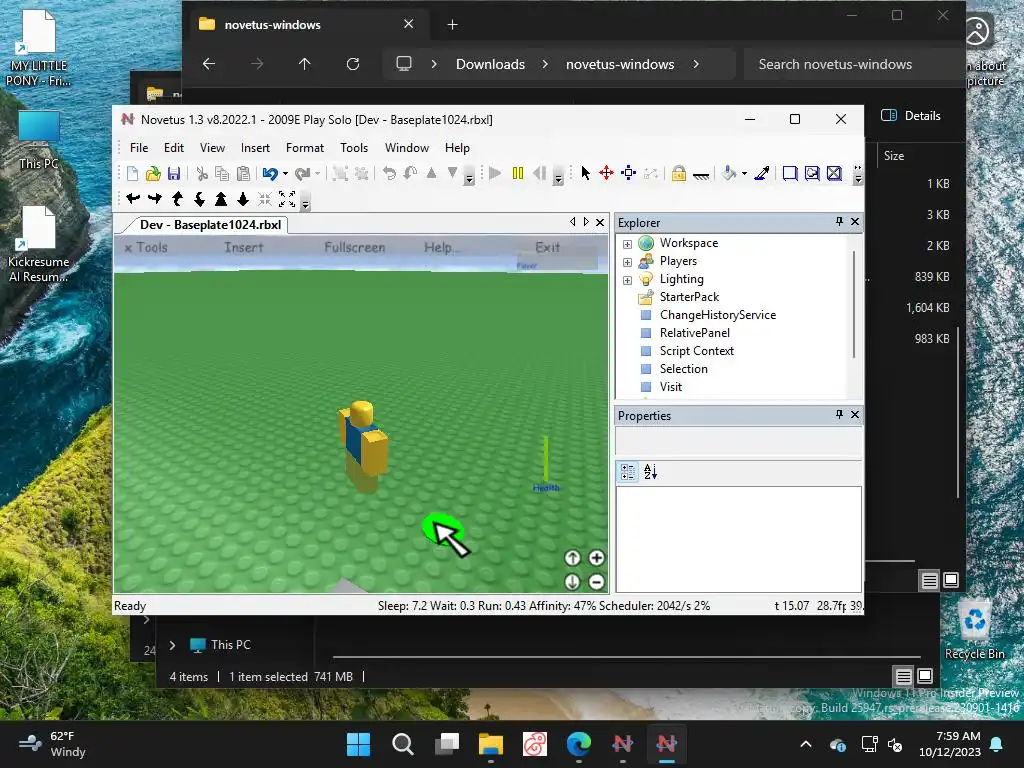Open the Insert menu
The image size is (1024, 768).
255,148
